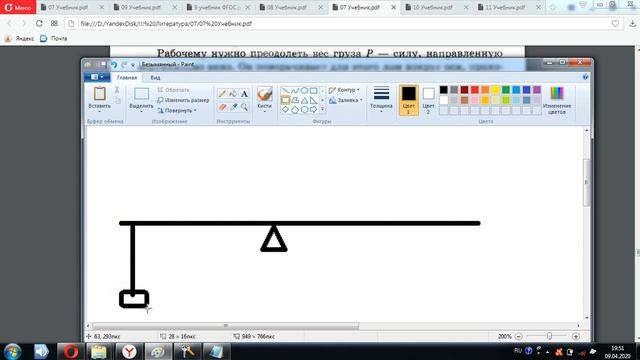Click Crop (Обрезать) button
Image resolution: width=640 pixels, height=360 pixels.
pyautogui.click(x=173, y=90)
